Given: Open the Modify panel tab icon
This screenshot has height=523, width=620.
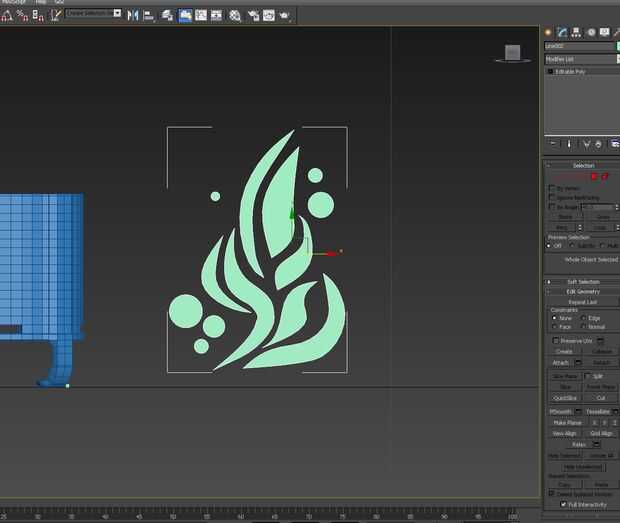Looking at the screenshot, I should click(x=562, y=32).
